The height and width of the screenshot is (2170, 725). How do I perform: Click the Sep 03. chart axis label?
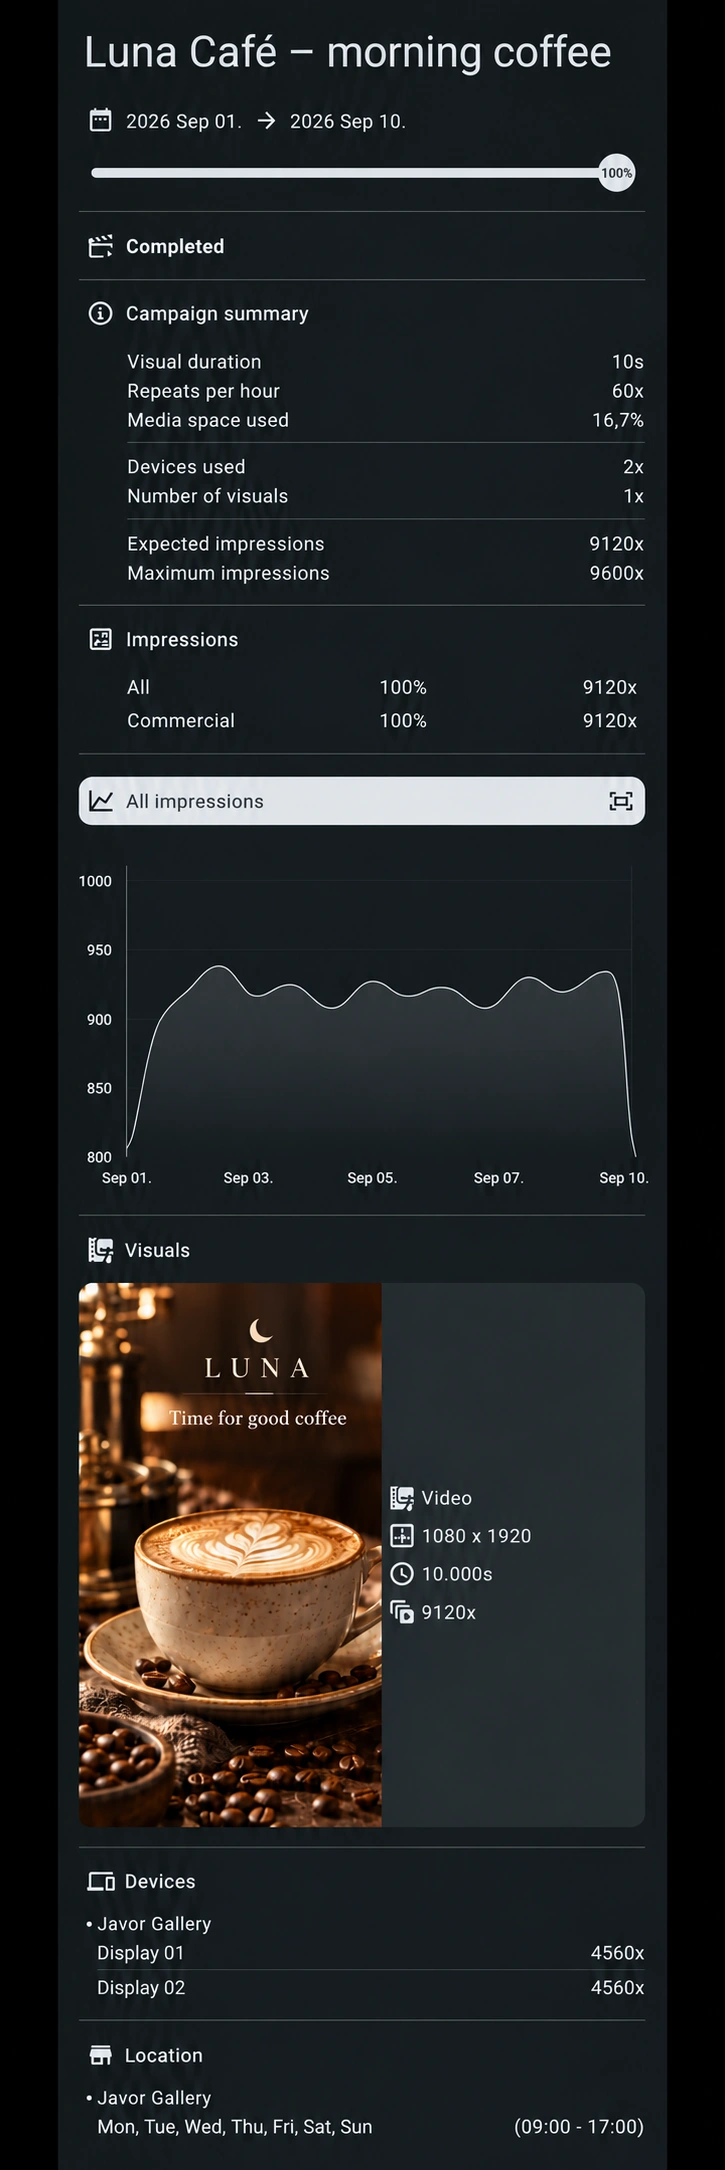point(248,1178)
